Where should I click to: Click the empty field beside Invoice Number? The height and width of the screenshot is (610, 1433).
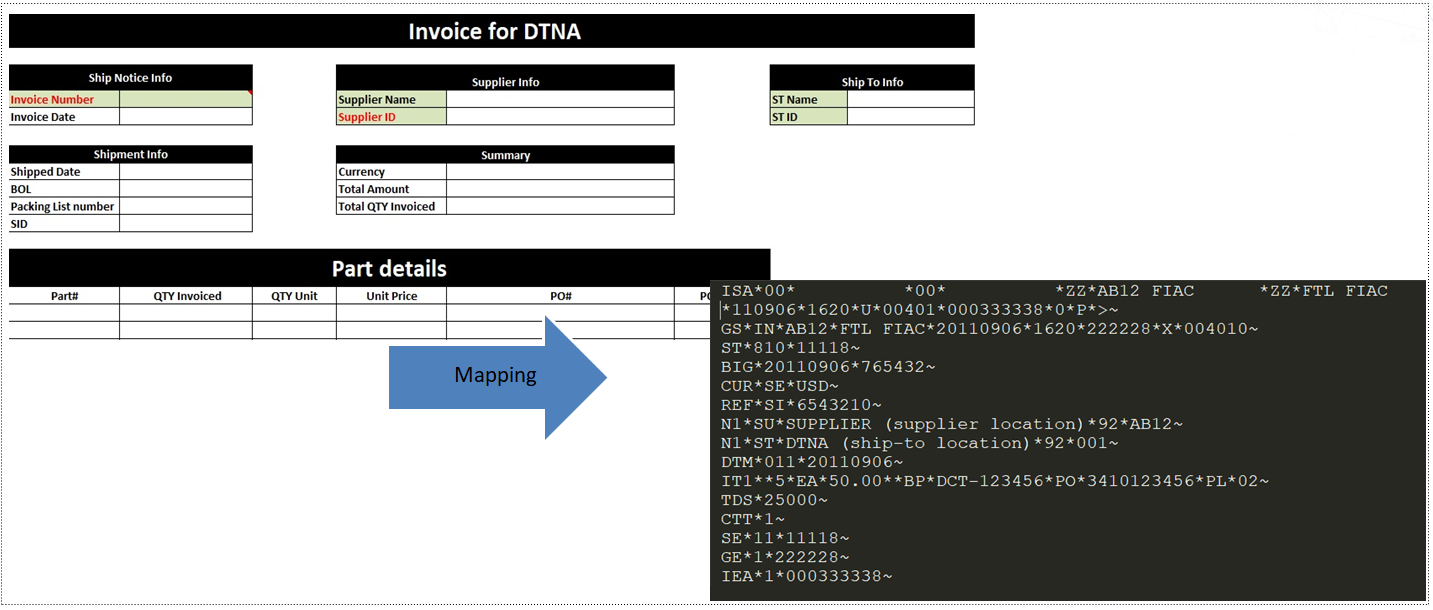point(186,99)
